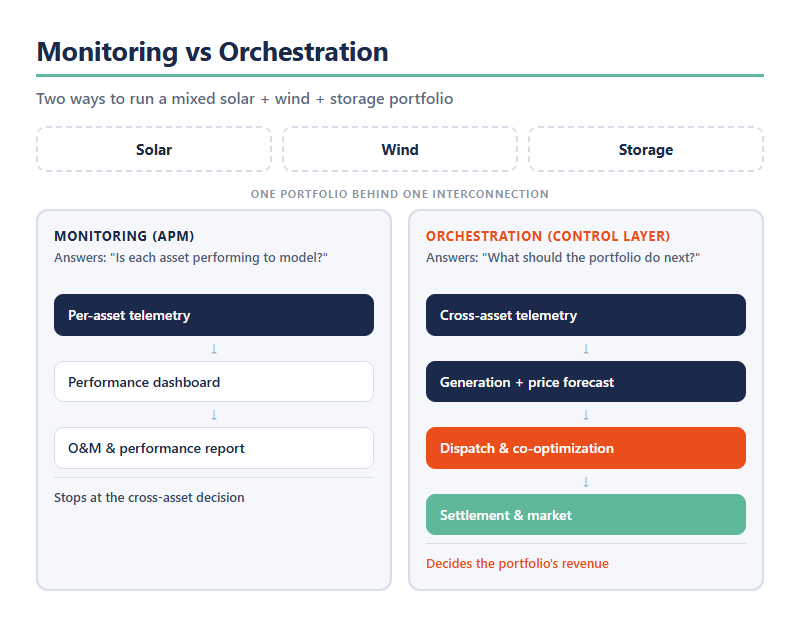Image resolution: width=800 pixels, height=627 pixels.
Task: Select the Cross-asset telemetry block
Action: pyautogui.click(x=586, y=315)
